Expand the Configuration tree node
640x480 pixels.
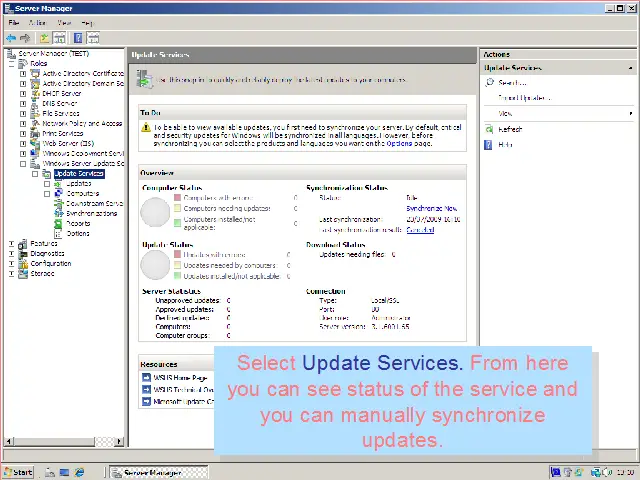pos(11,264)
